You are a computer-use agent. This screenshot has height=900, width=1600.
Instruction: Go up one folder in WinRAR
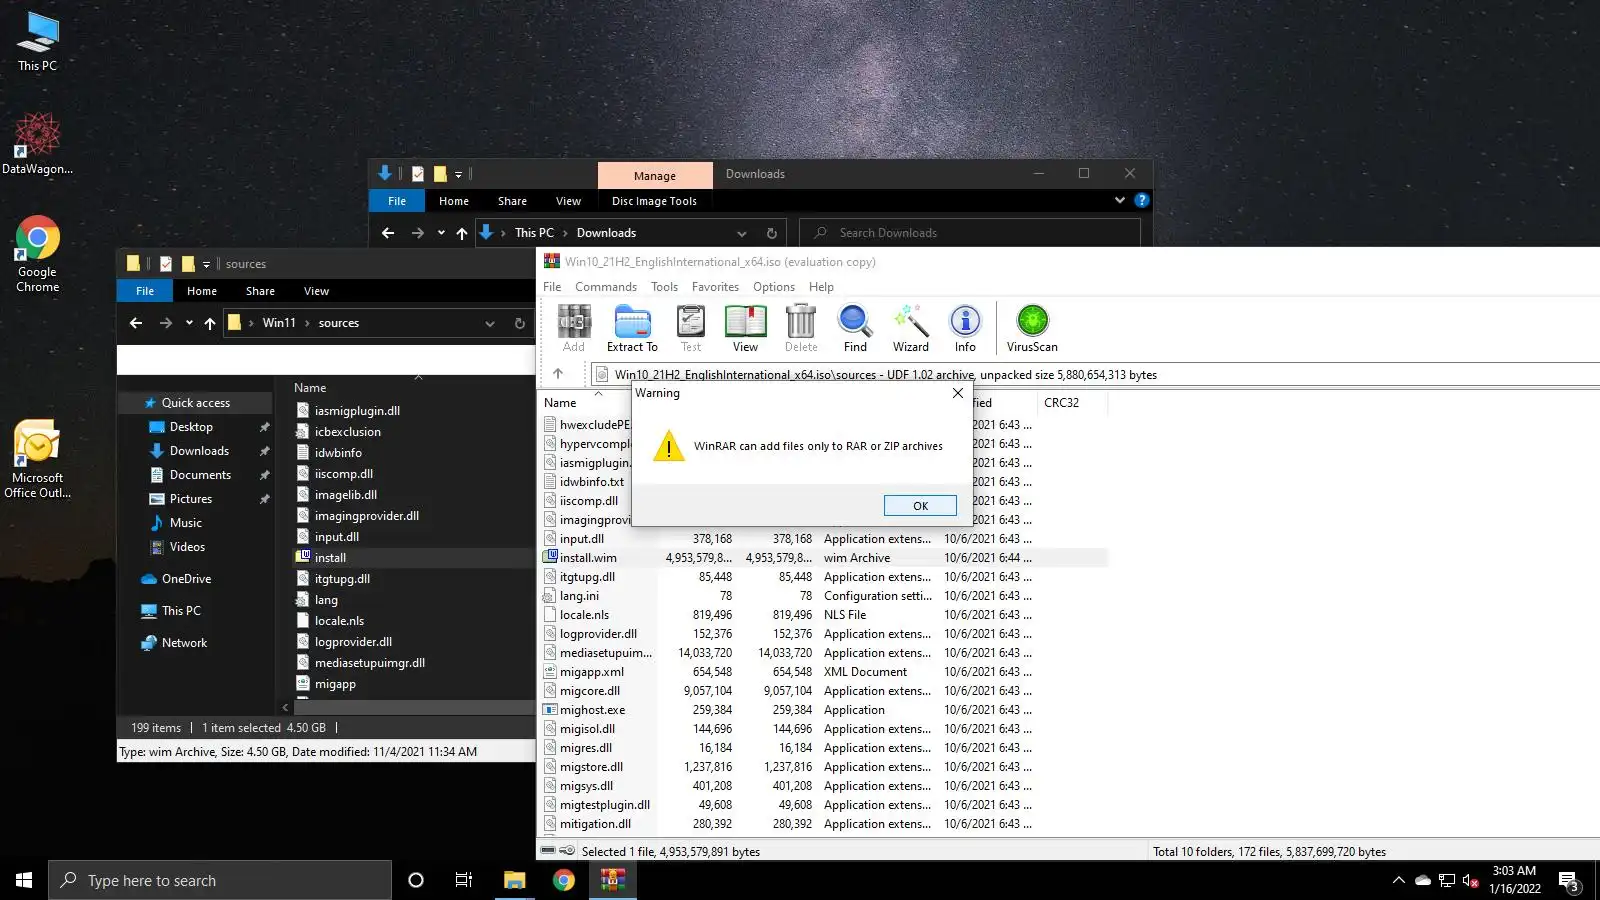coord(558,374)
